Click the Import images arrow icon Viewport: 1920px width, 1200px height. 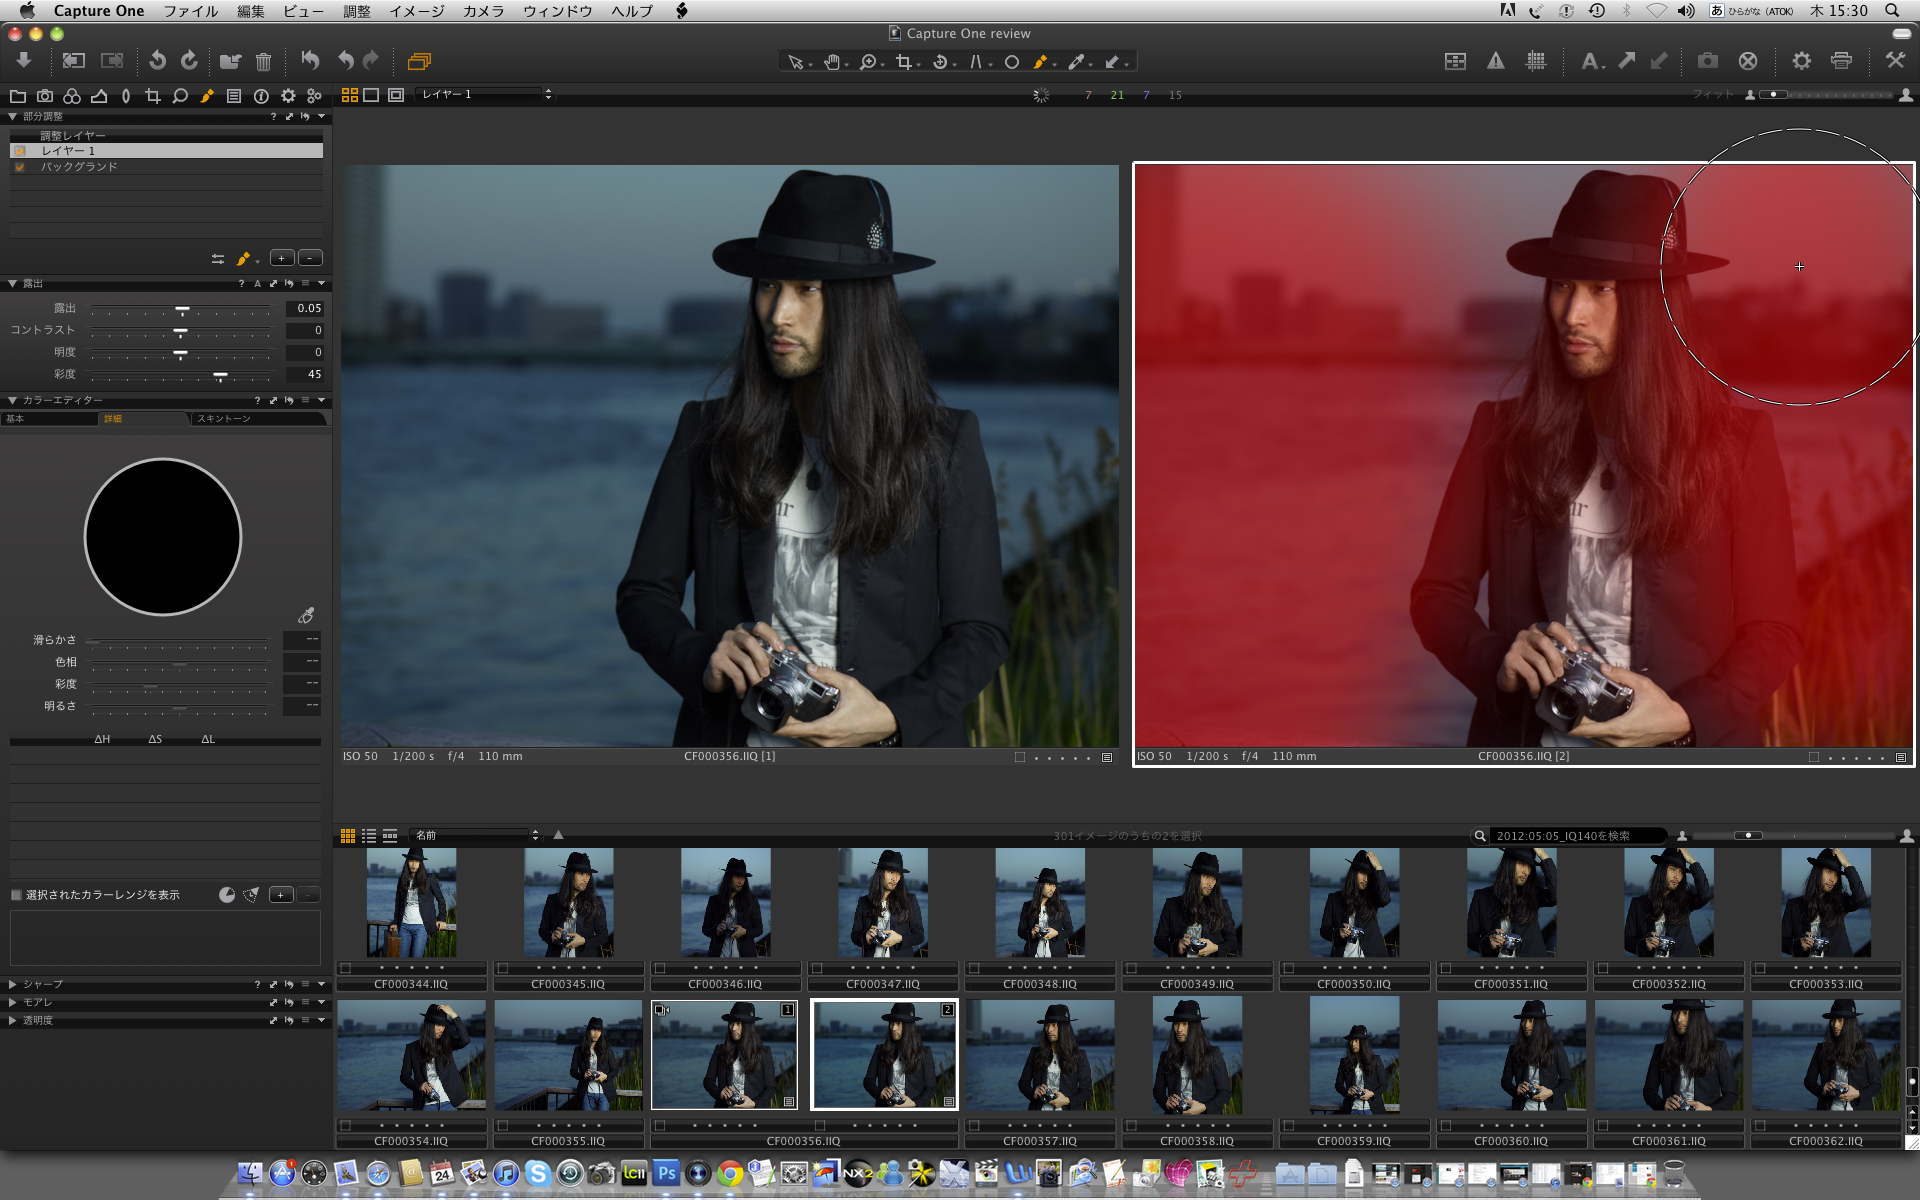(24, 61)
